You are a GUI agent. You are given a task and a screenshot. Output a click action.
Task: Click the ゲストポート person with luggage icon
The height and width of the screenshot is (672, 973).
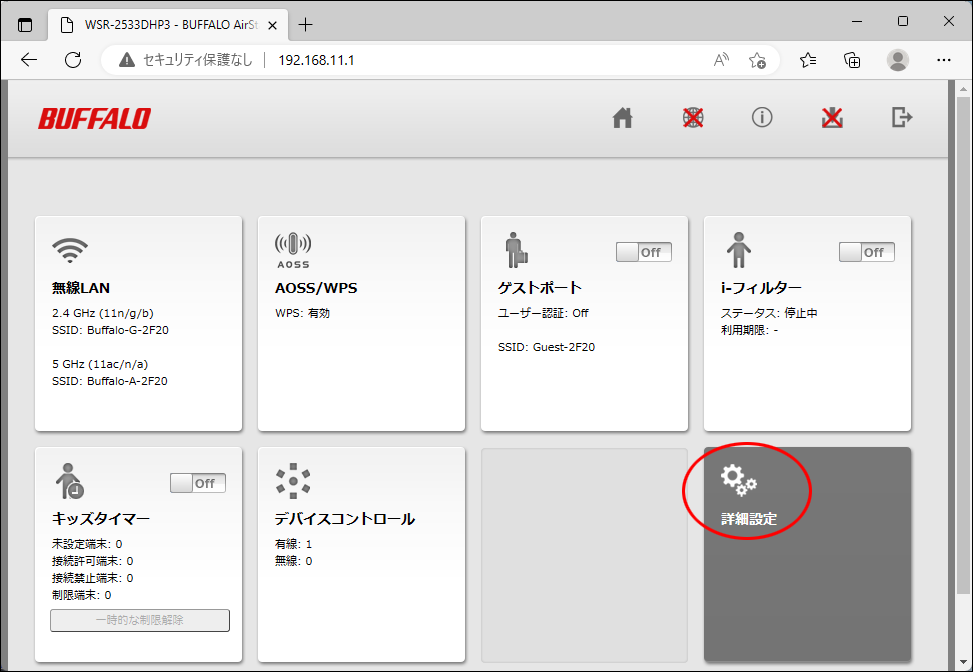tap(516, 250)
